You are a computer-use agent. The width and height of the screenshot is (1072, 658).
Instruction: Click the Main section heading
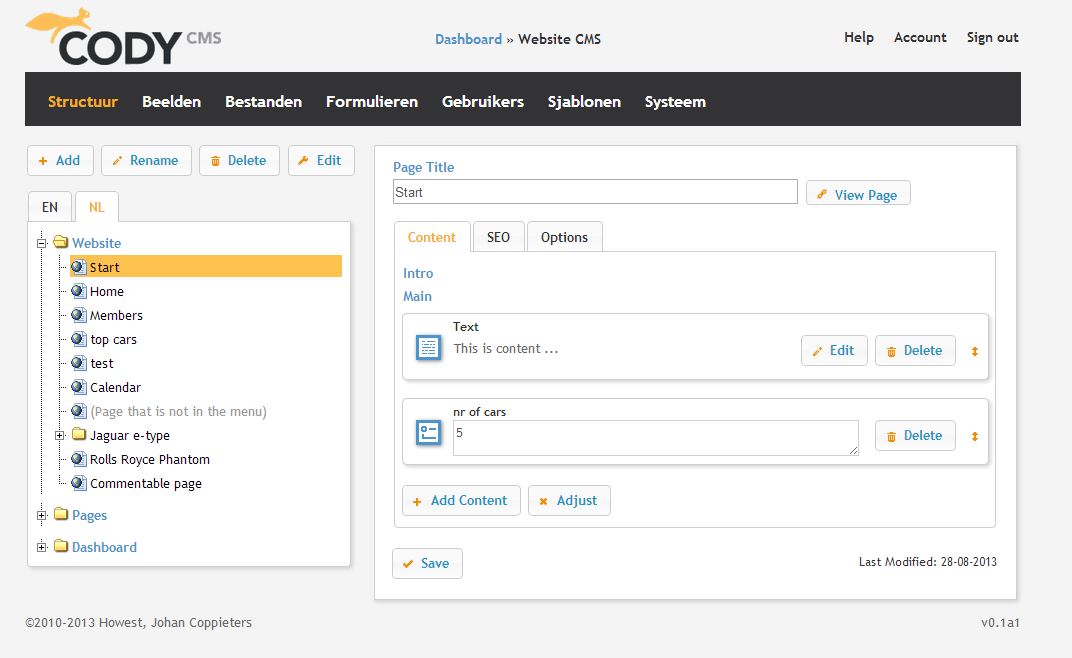click(x=417, y=296)
